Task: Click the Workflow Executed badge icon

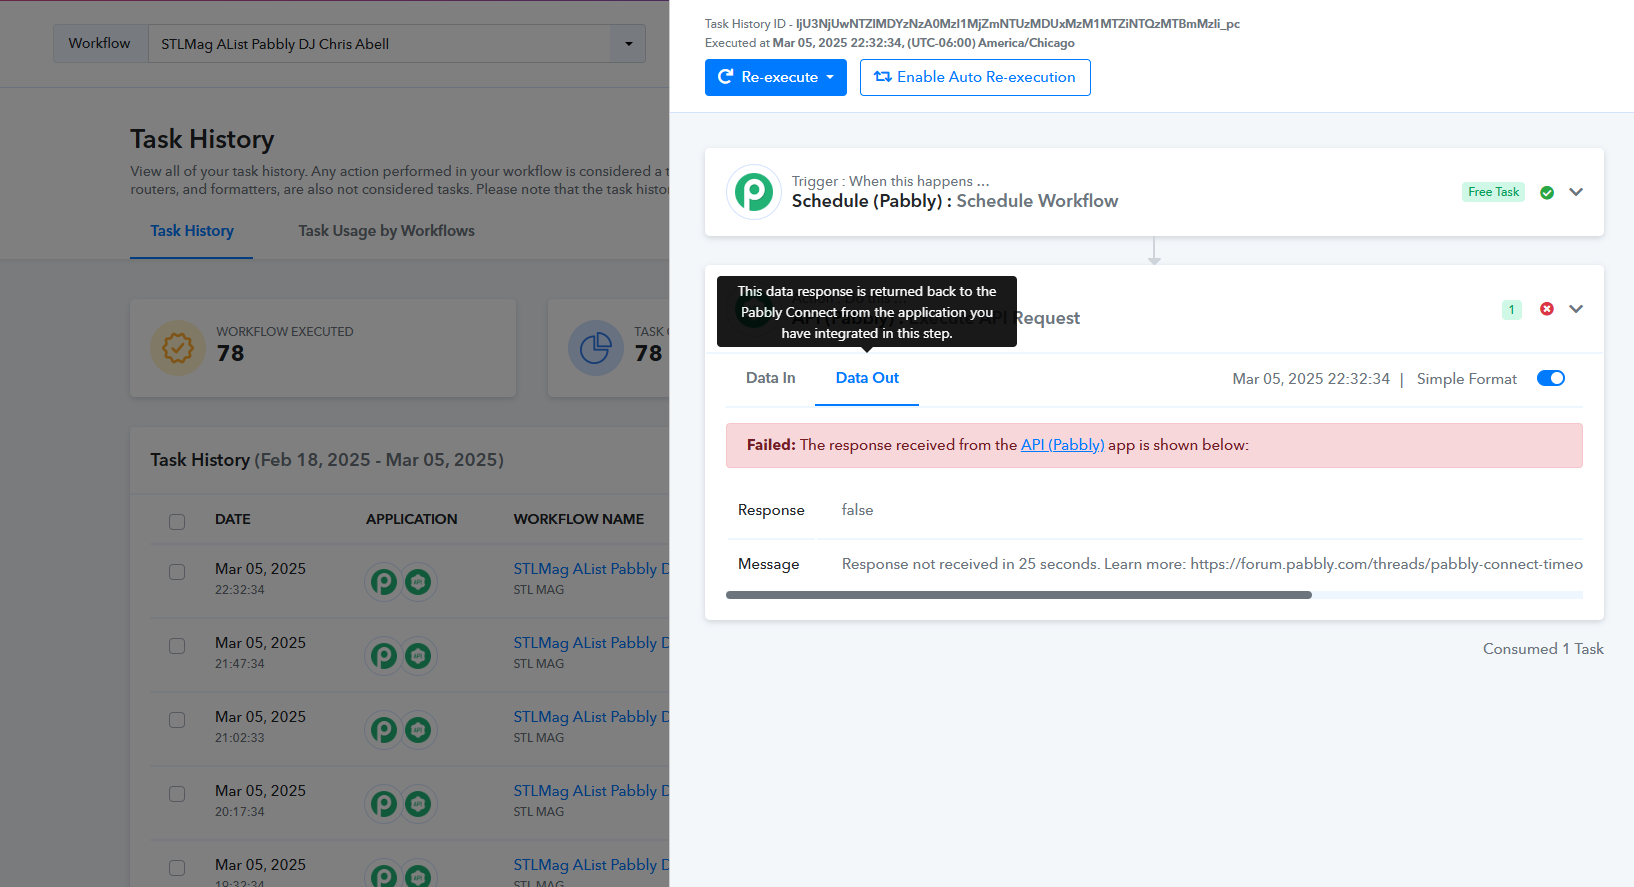Action: [x=178, y=348]
